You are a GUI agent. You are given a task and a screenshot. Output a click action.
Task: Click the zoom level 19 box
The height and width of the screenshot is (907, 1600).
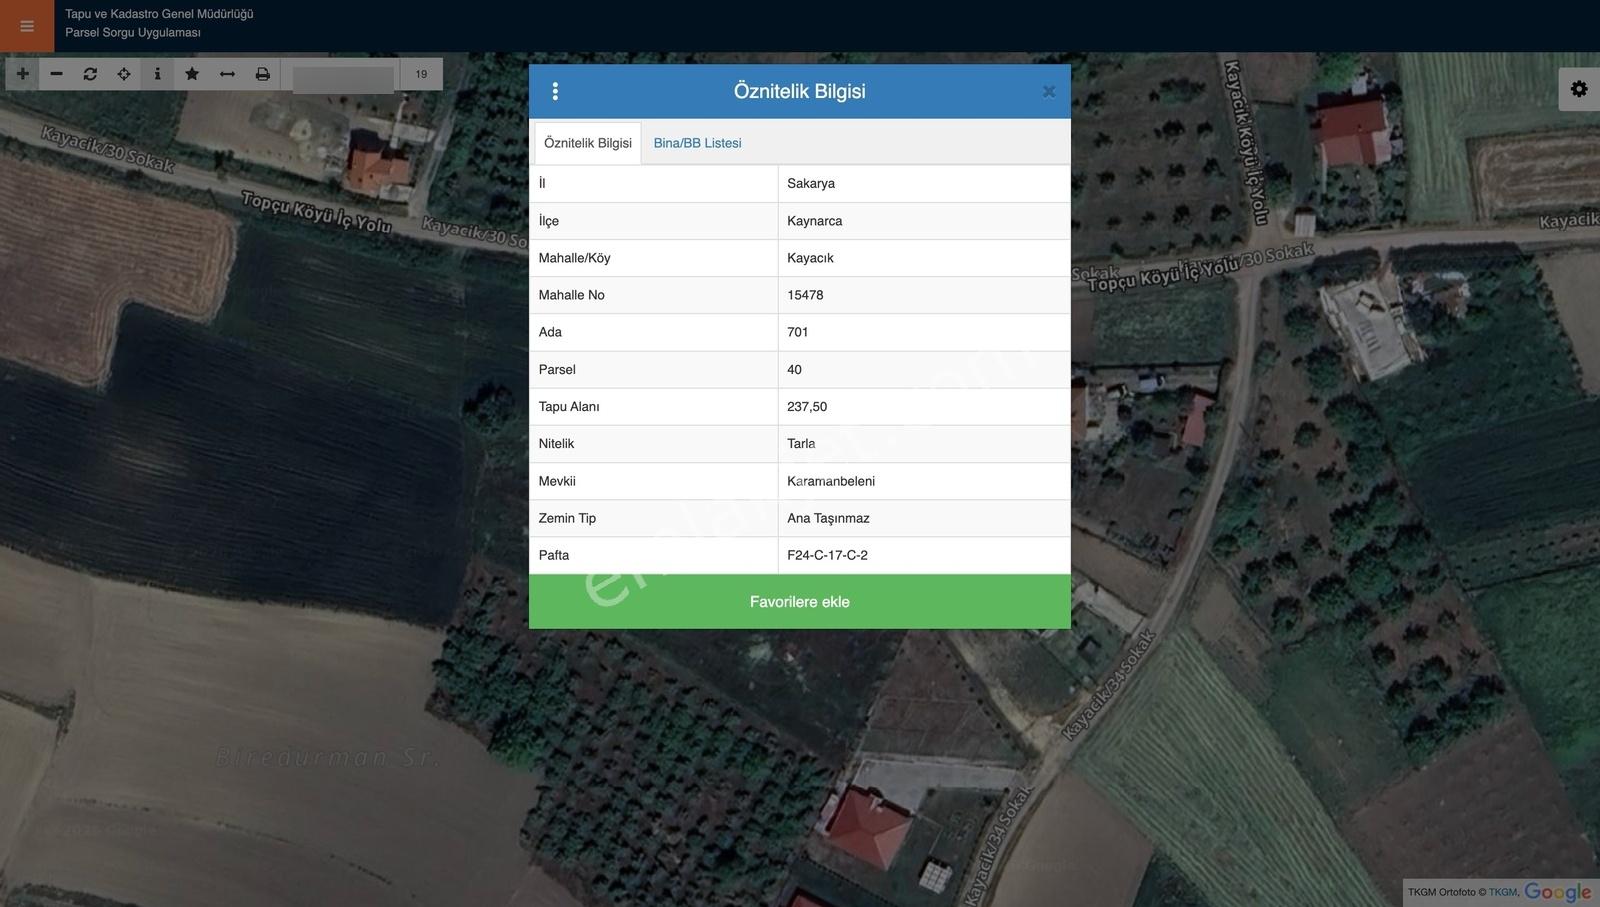pos(421,74)
